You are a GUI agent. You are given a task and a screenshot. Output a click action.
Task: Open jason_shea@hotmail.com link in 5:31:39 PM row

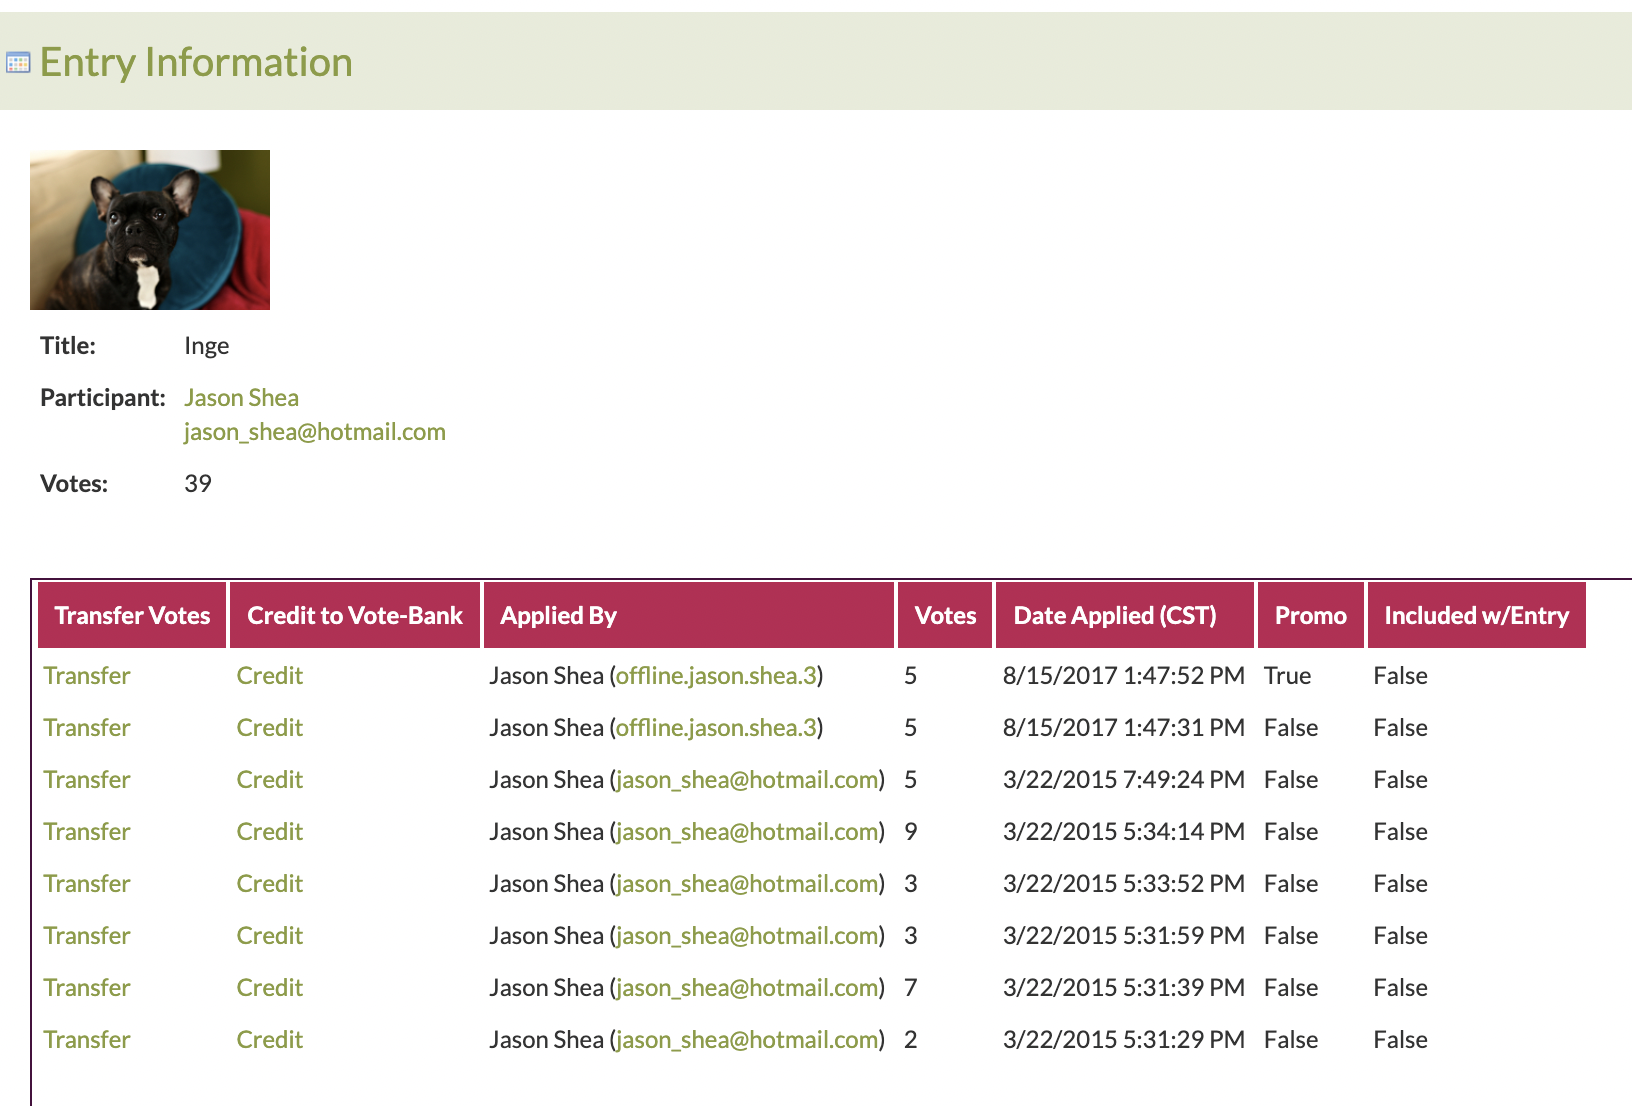(748, 988)
